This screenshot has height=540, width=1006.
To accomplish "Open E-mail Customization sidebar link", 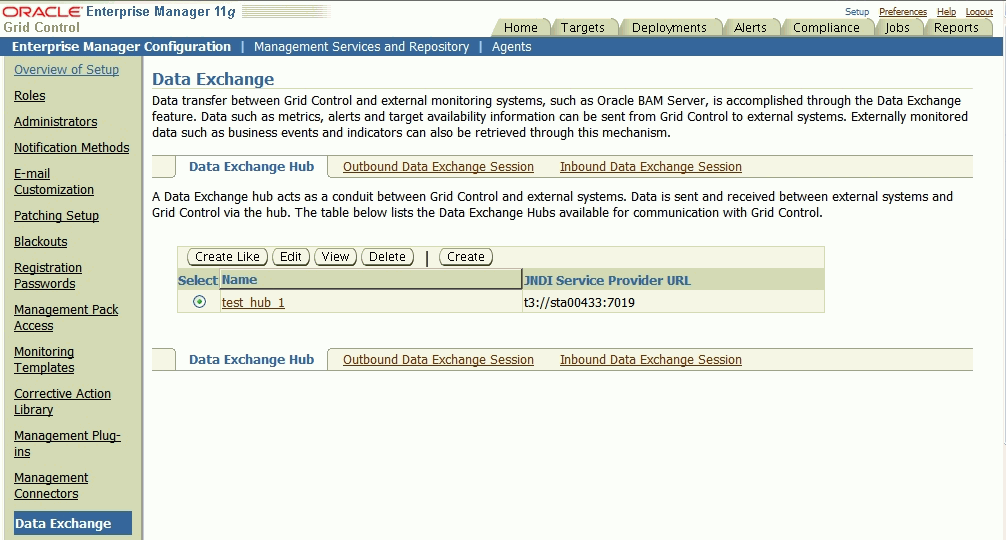I will [54, 181].
